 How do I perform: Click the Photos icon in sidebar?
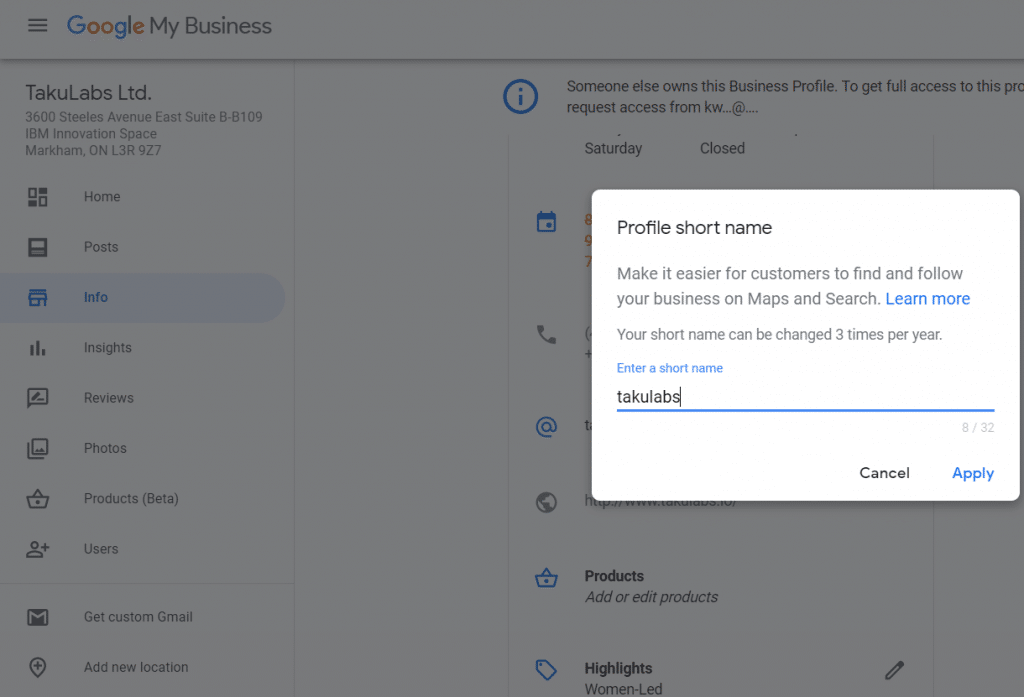37,448
